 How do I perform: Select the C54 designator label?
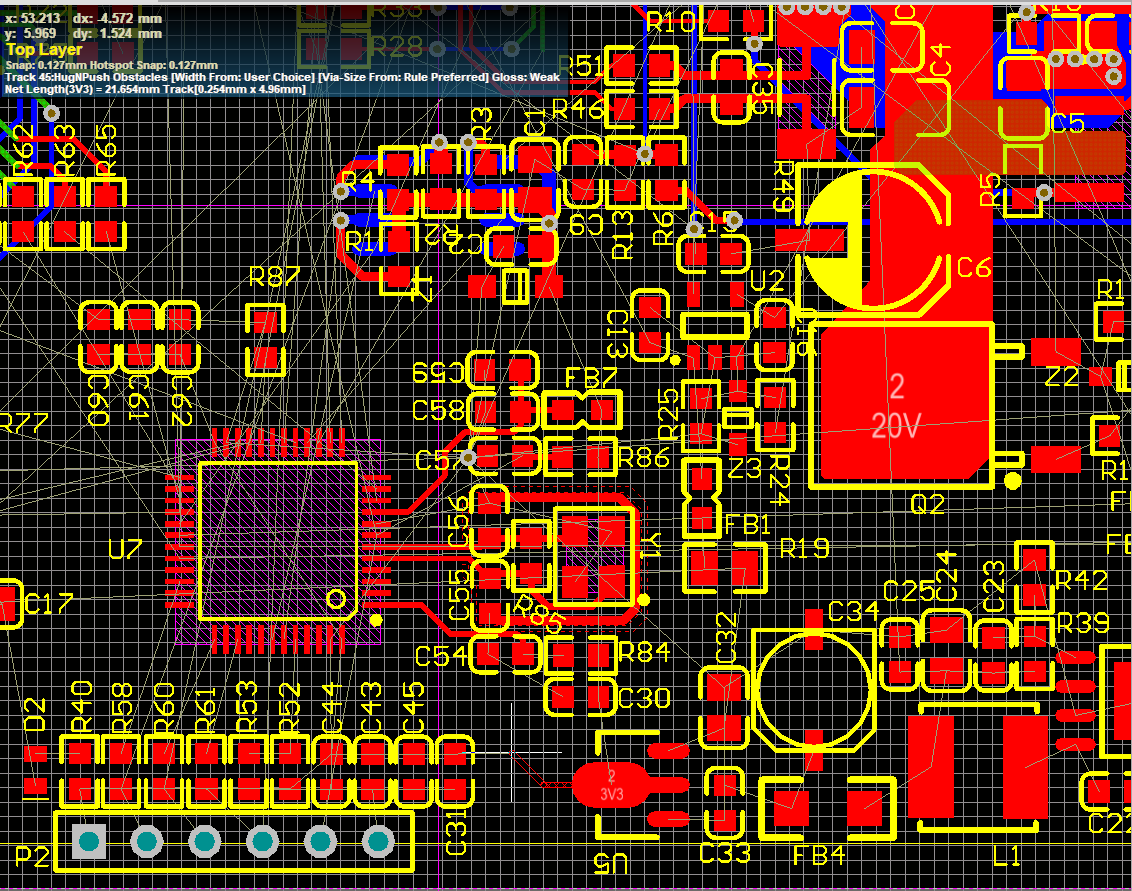tap(441, 656)
